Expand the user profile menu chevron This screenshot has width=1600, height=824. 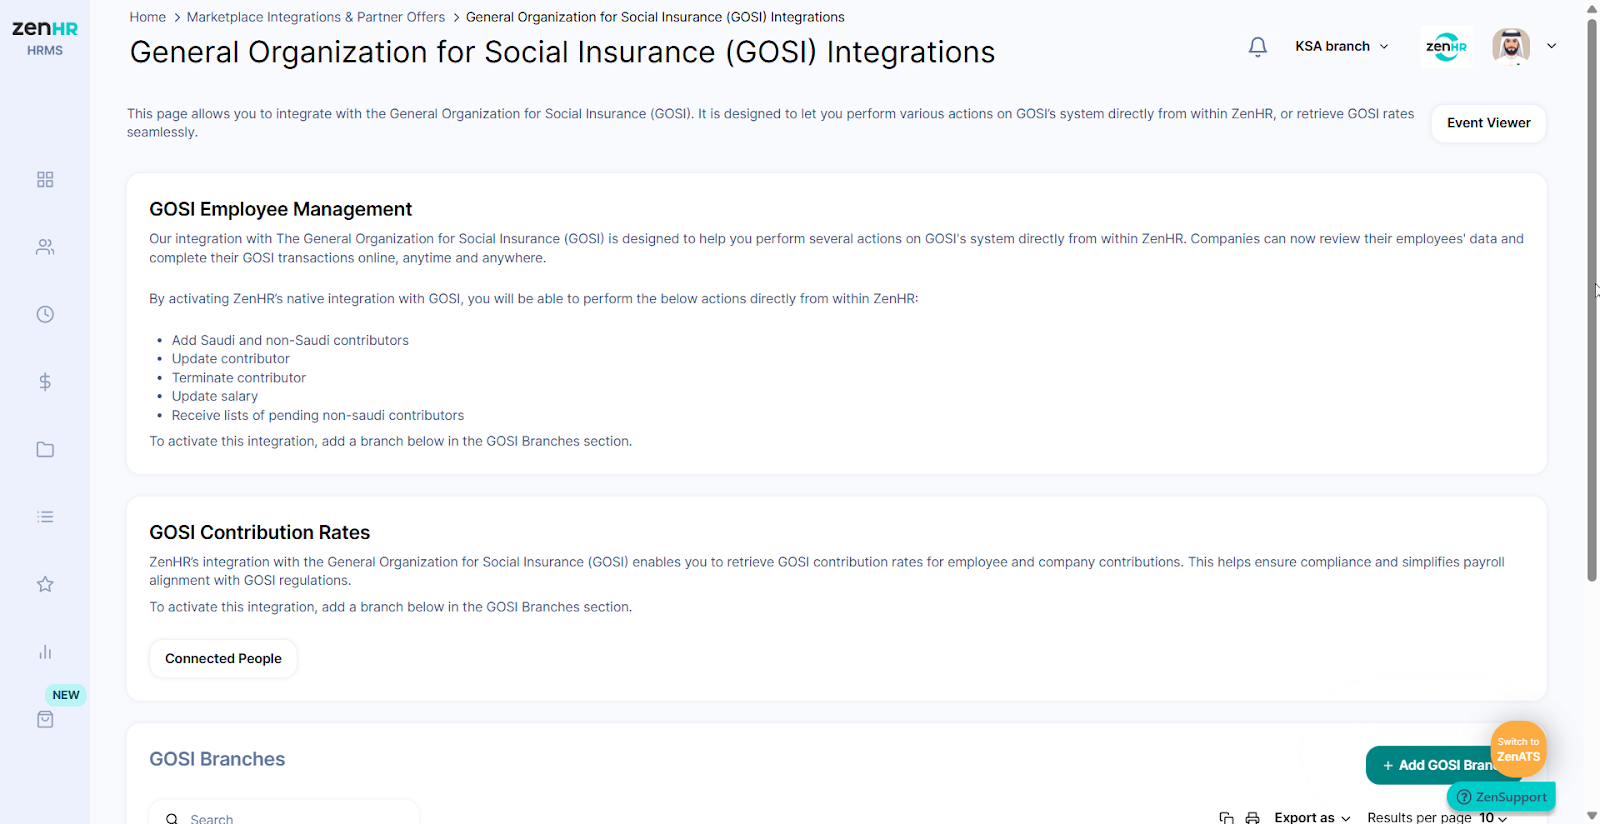pos(1552,46)
